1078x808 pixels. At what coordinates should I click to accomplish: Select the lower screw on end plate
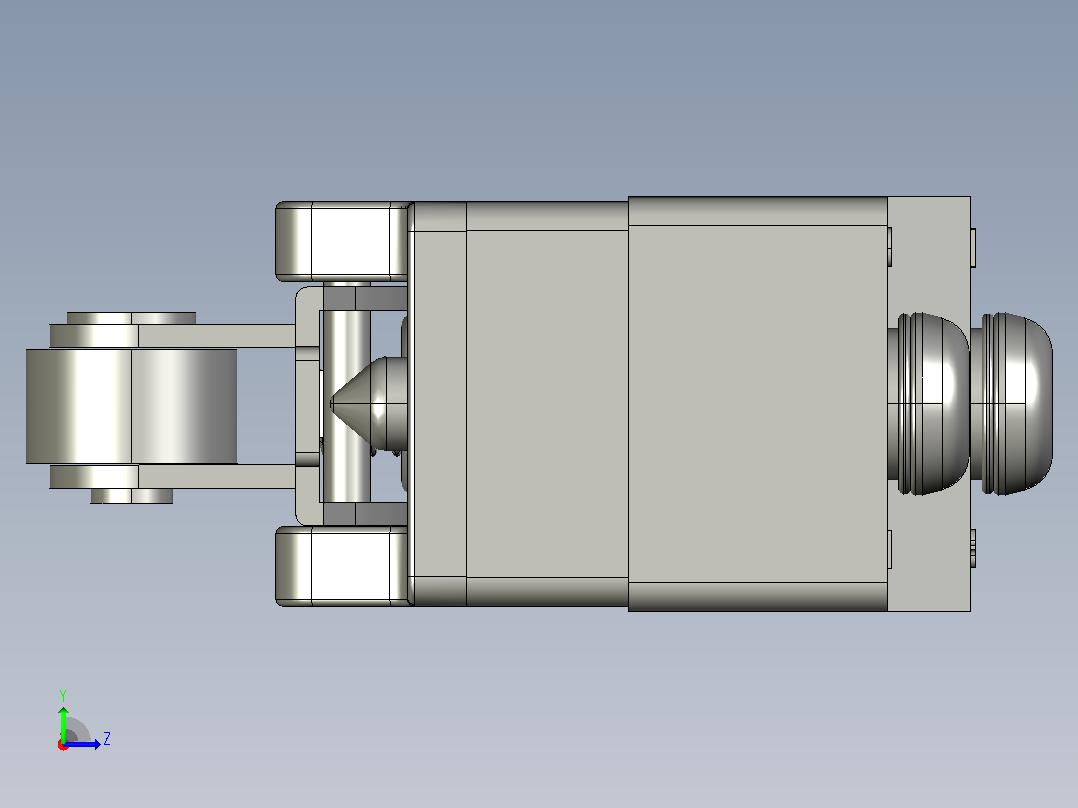[973, 547]
